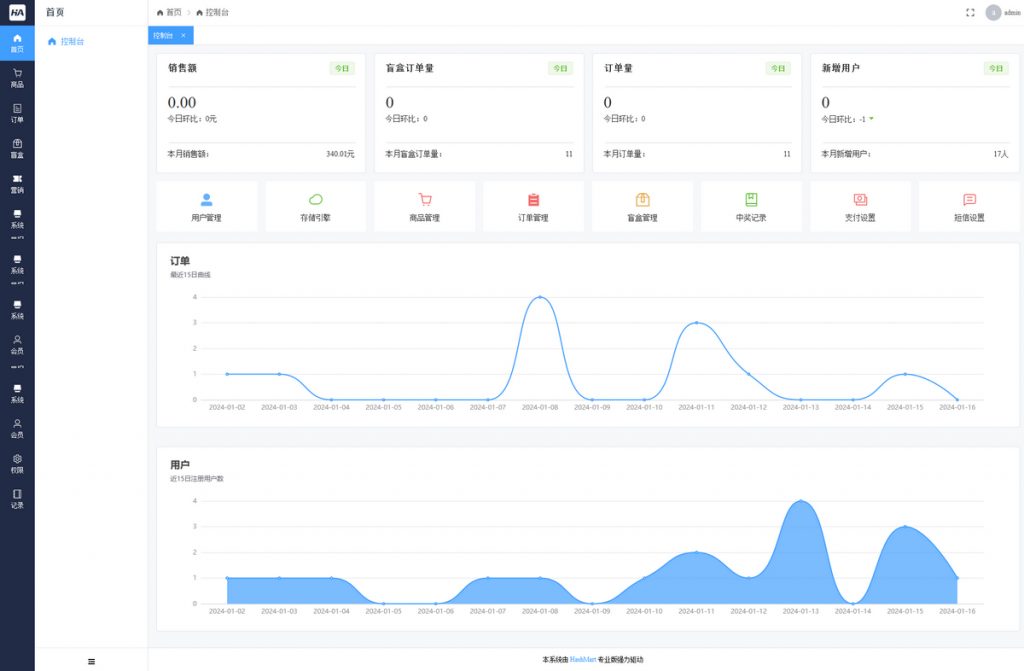Open the admin user dropdown
The height and width of the screenshot is (671, 1024).
pos(1000,12)
